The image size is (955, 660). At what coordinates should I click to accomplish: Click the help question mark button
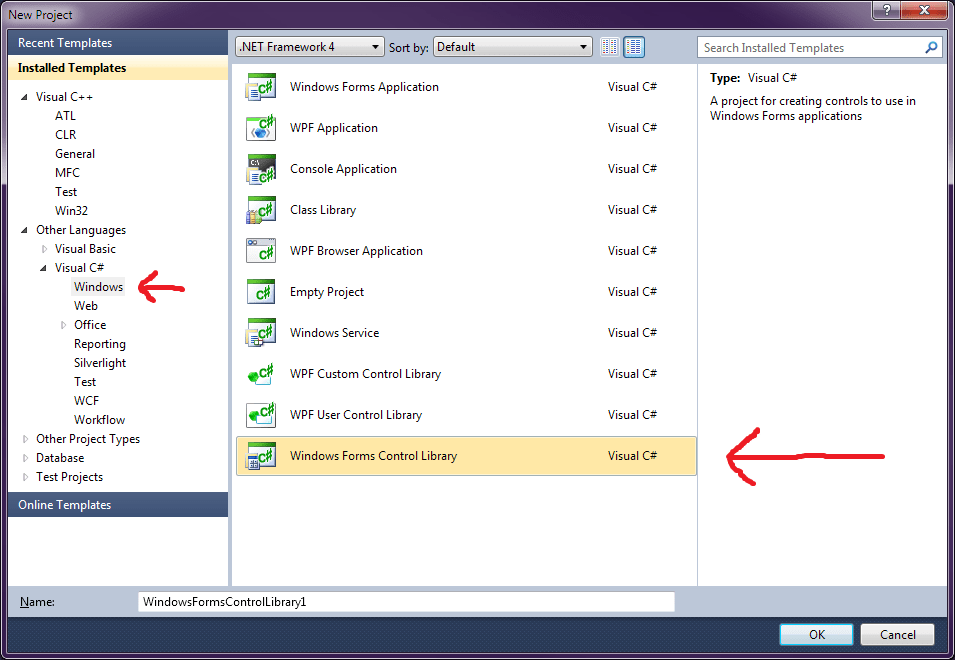(887, 10)
